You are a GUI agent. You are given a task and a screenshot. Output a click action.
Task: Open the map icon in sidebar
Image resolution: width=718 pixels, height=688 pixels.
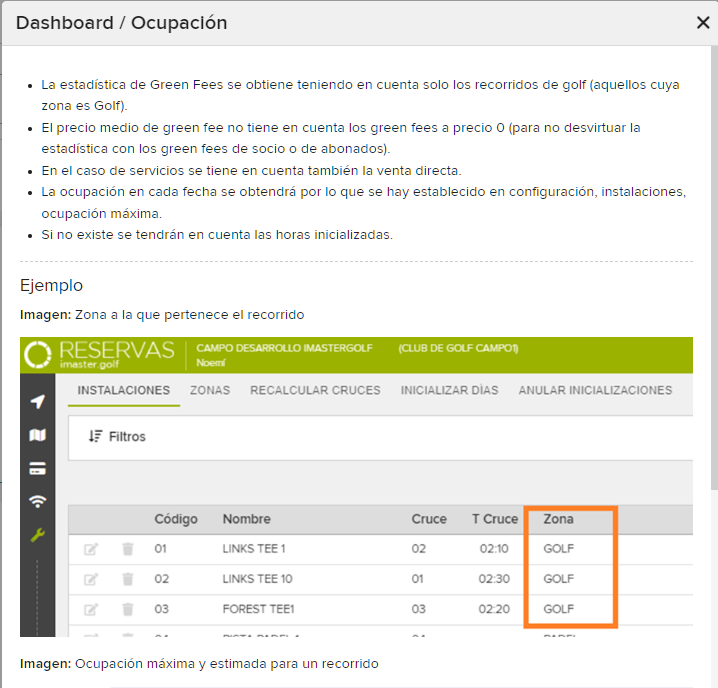click(38, 435)
